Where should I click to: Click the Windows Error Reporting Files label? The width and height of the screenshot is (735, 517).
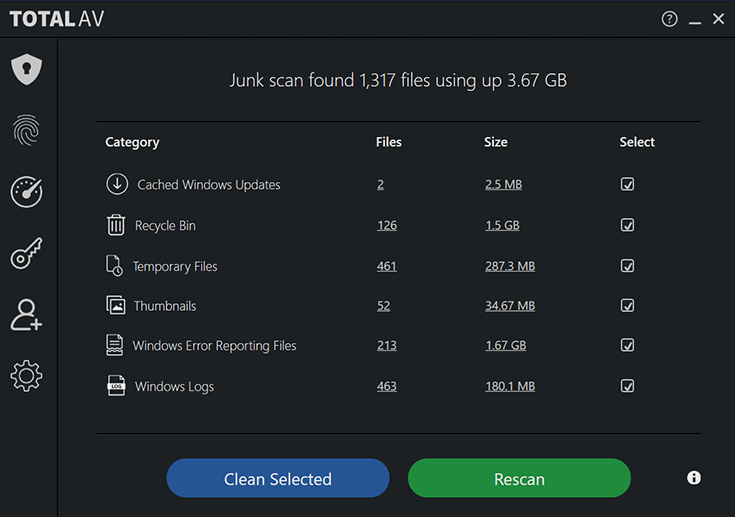[214, 346]
